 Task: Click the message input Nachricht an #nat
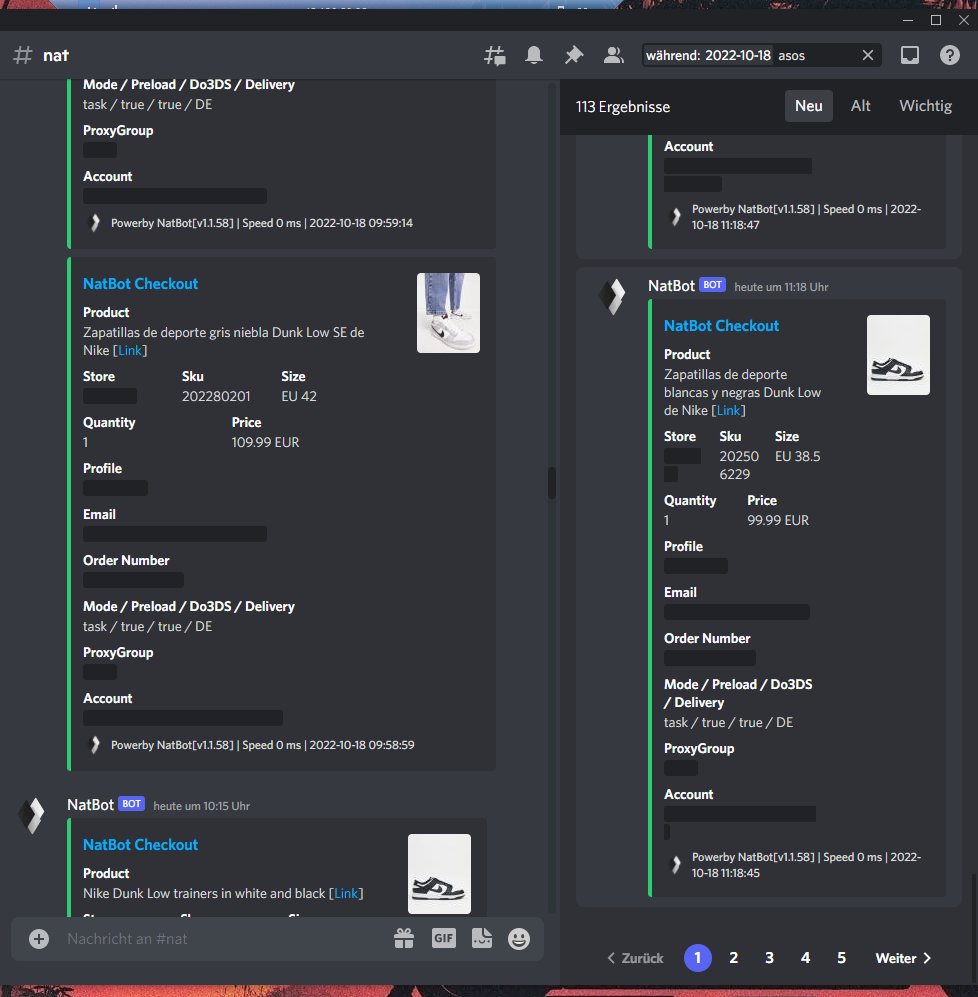(223, 939)
